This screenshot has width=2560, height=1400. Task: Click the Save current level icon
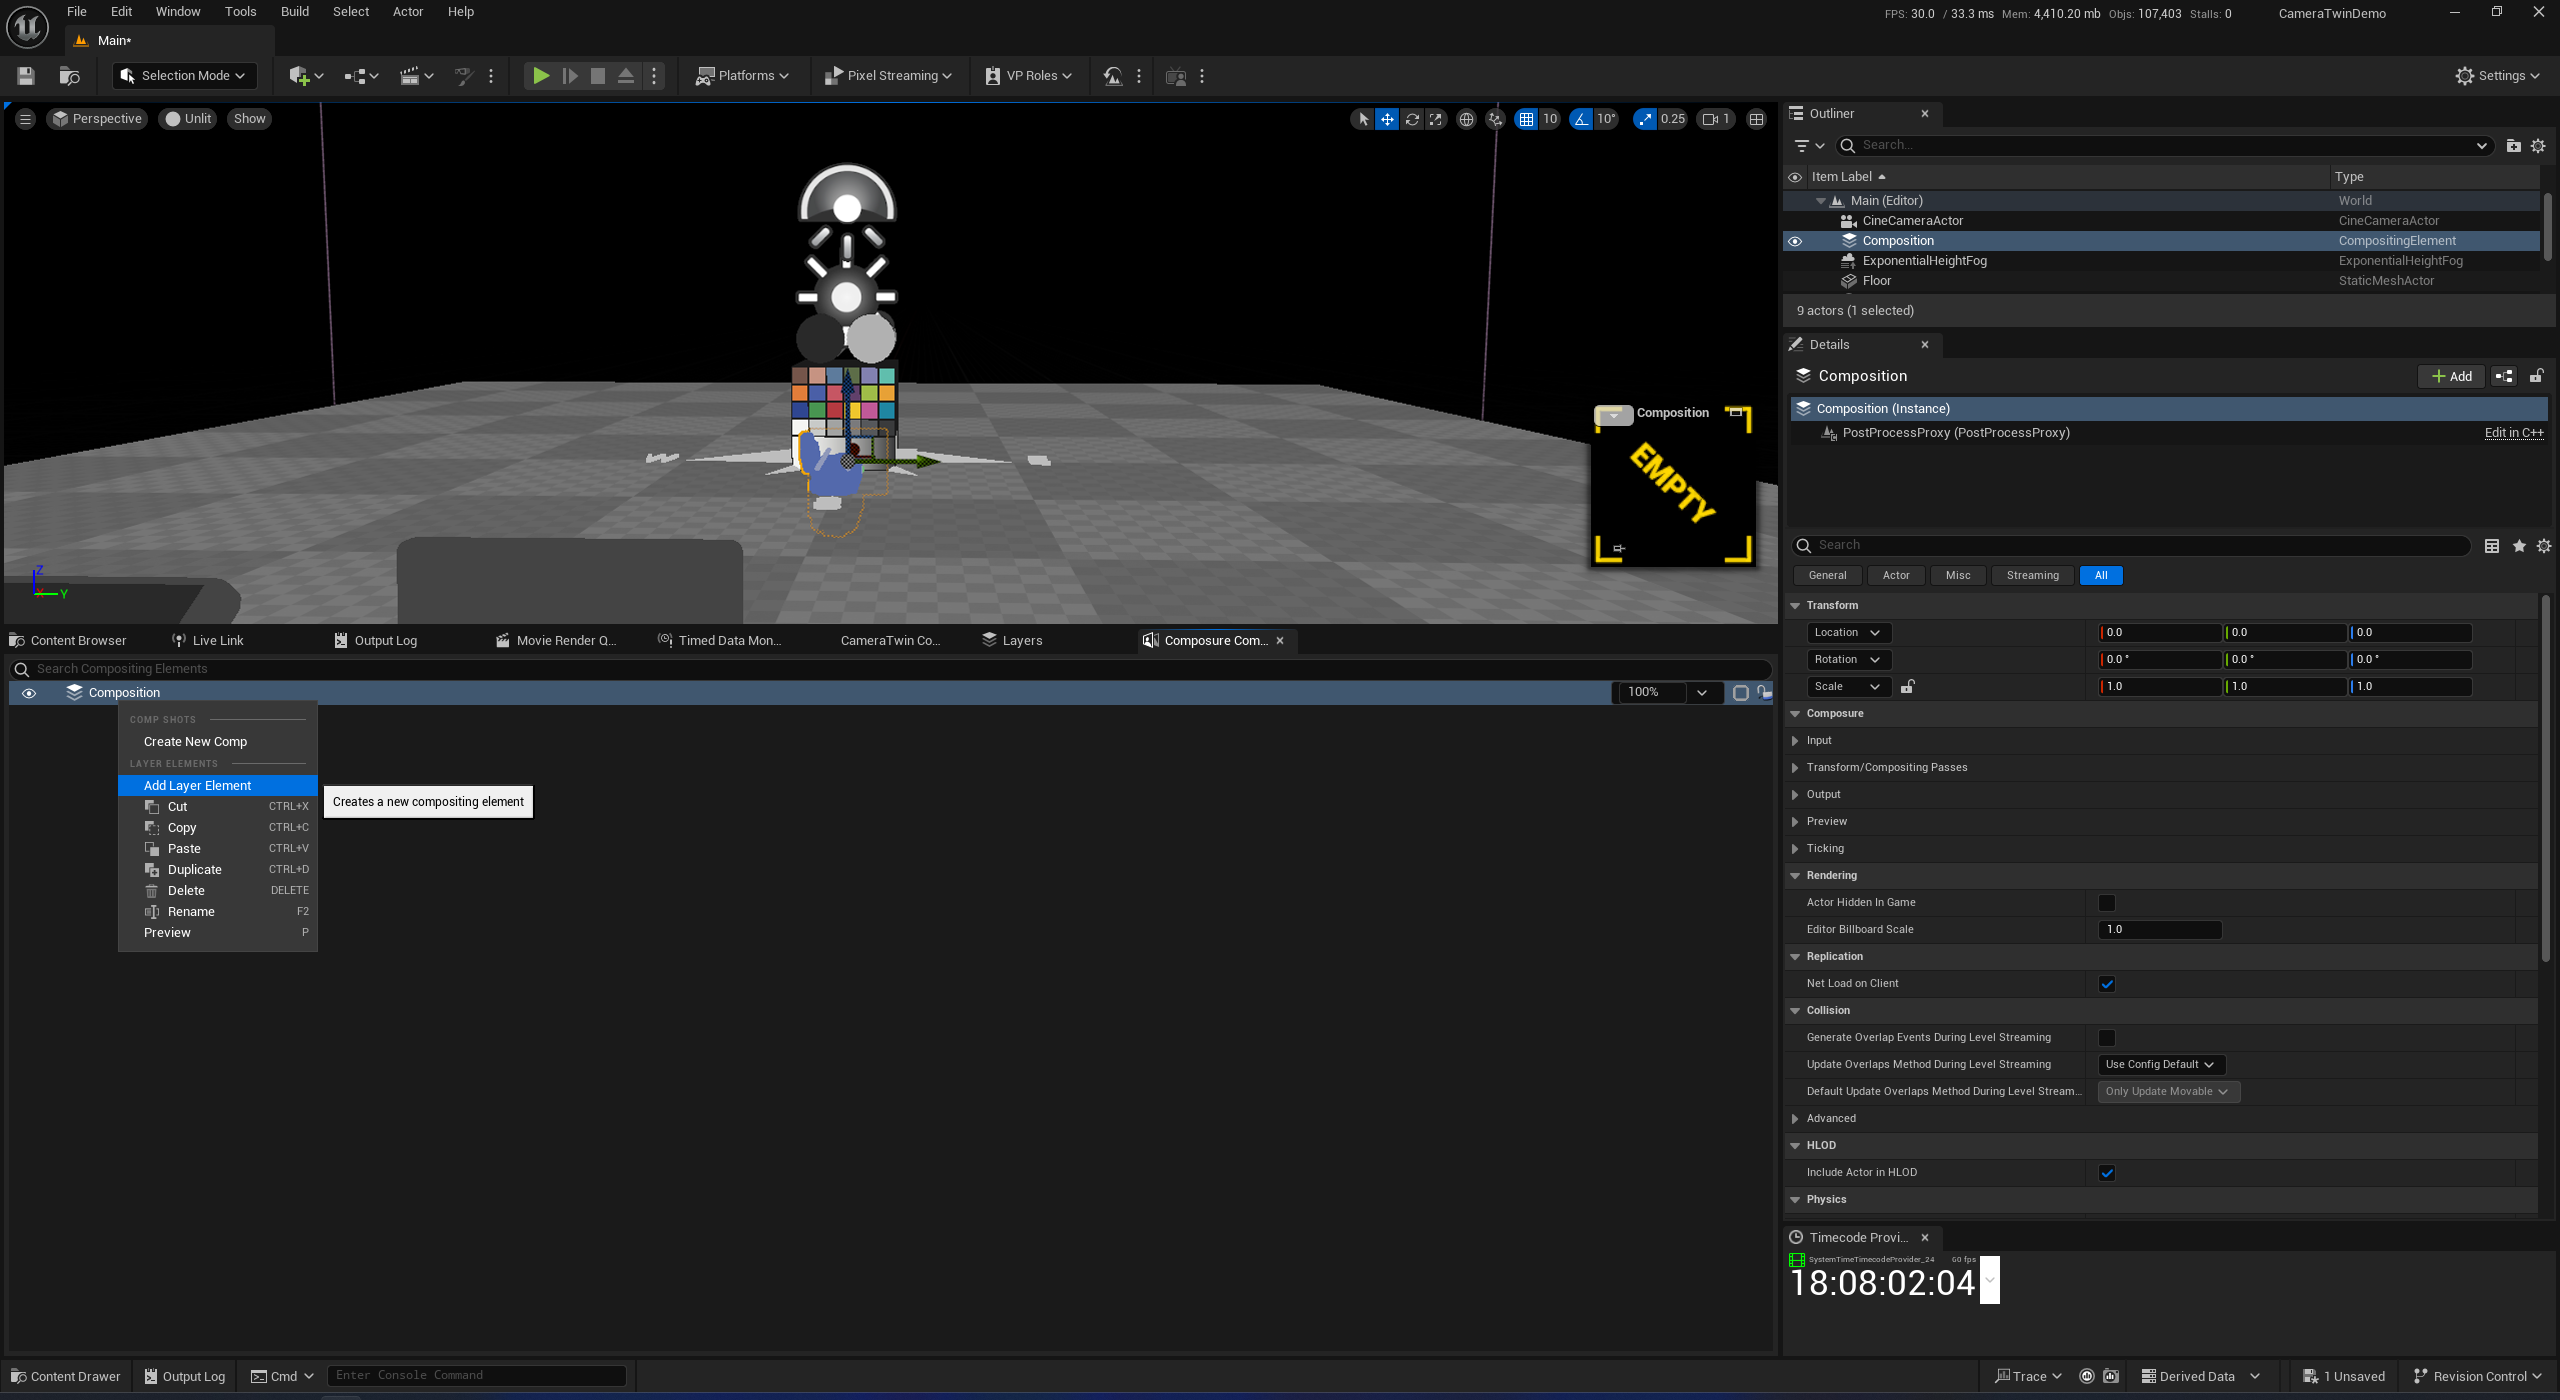pyautogui.click(x=26, y=76)
